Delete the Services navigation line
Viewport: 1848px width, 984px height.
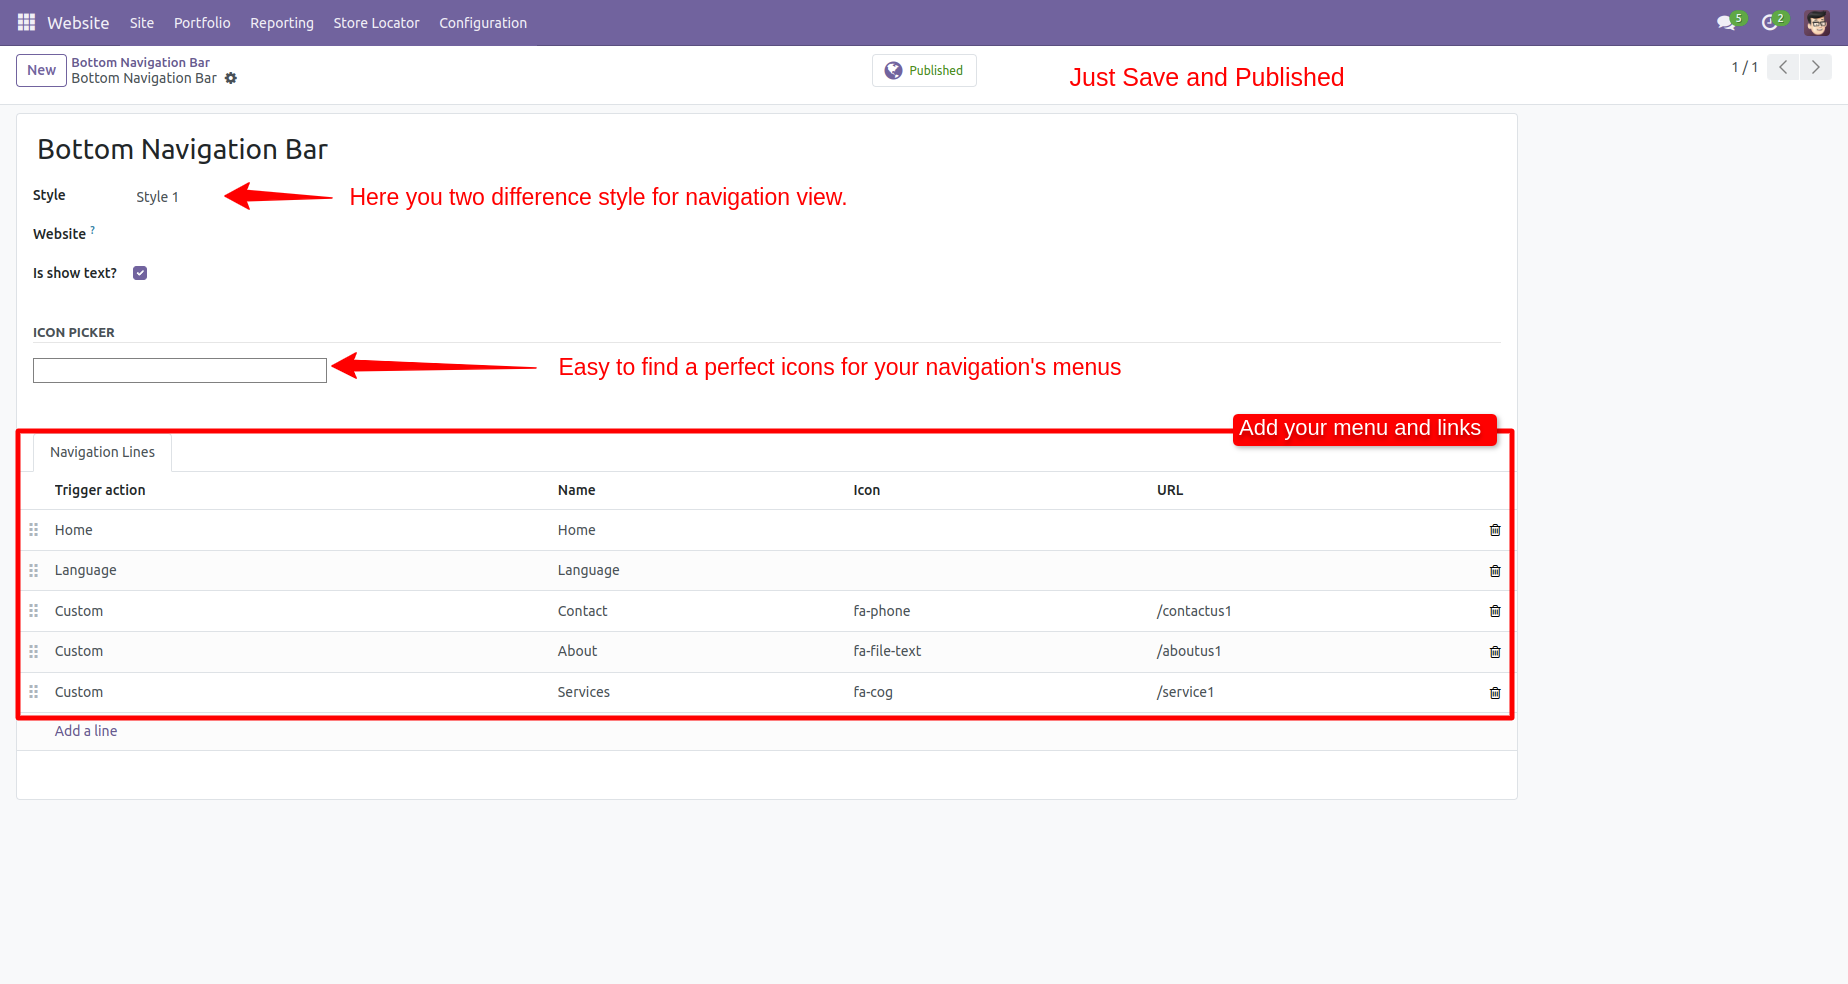click(1495, 692)
